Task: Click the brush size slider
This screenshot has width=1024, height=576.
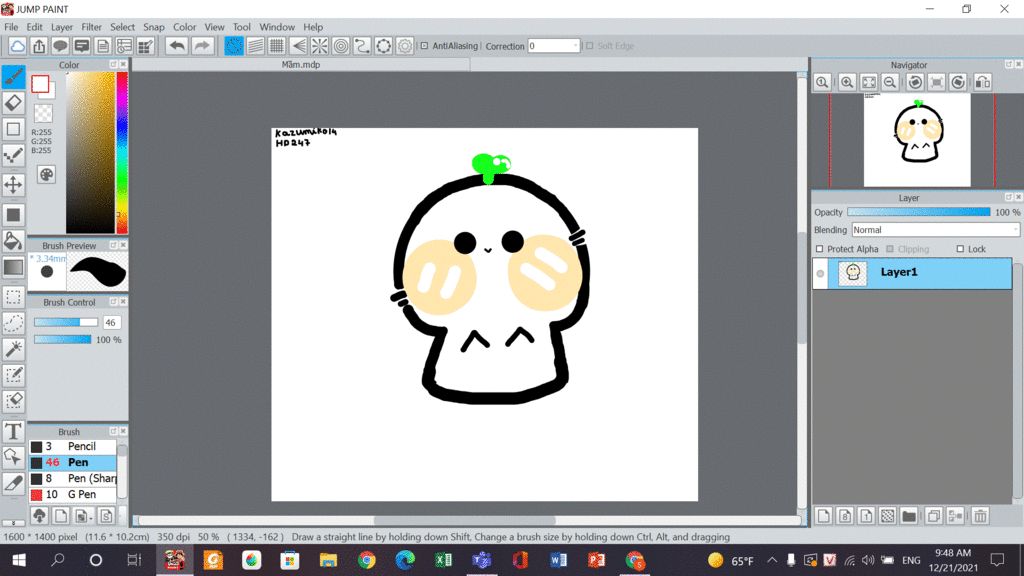Action: [65, 323]
